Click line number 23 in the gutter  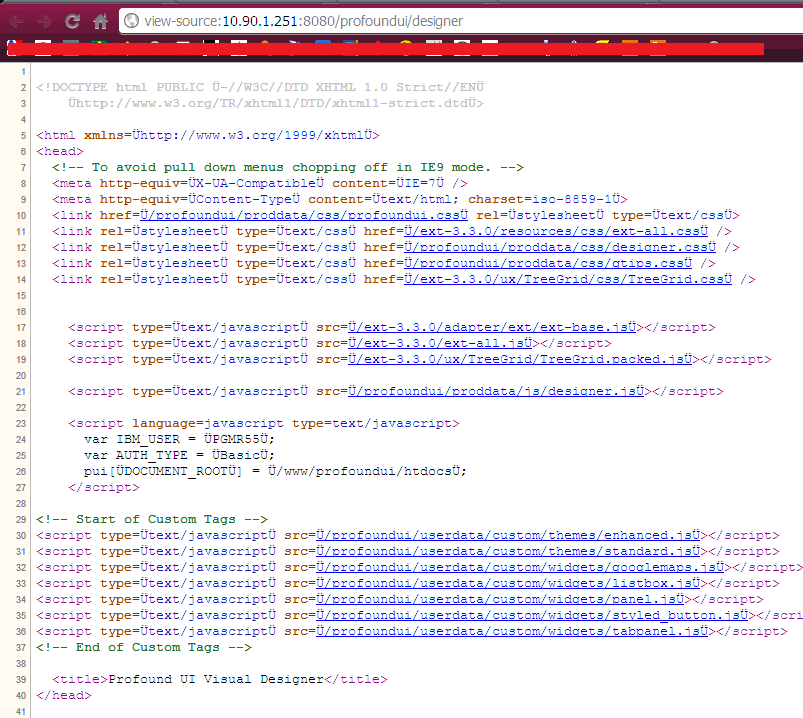20,423
